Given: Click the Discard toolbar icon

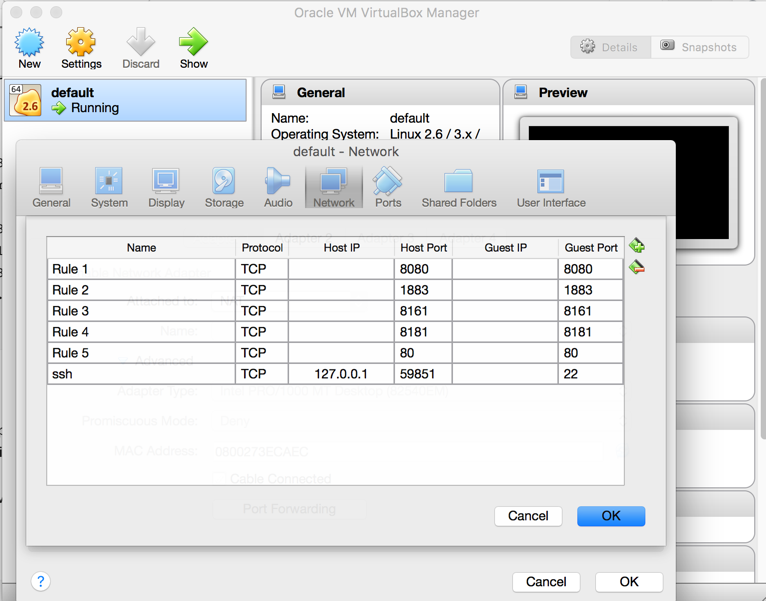Looking at the screenshot, I should point(141,42).
